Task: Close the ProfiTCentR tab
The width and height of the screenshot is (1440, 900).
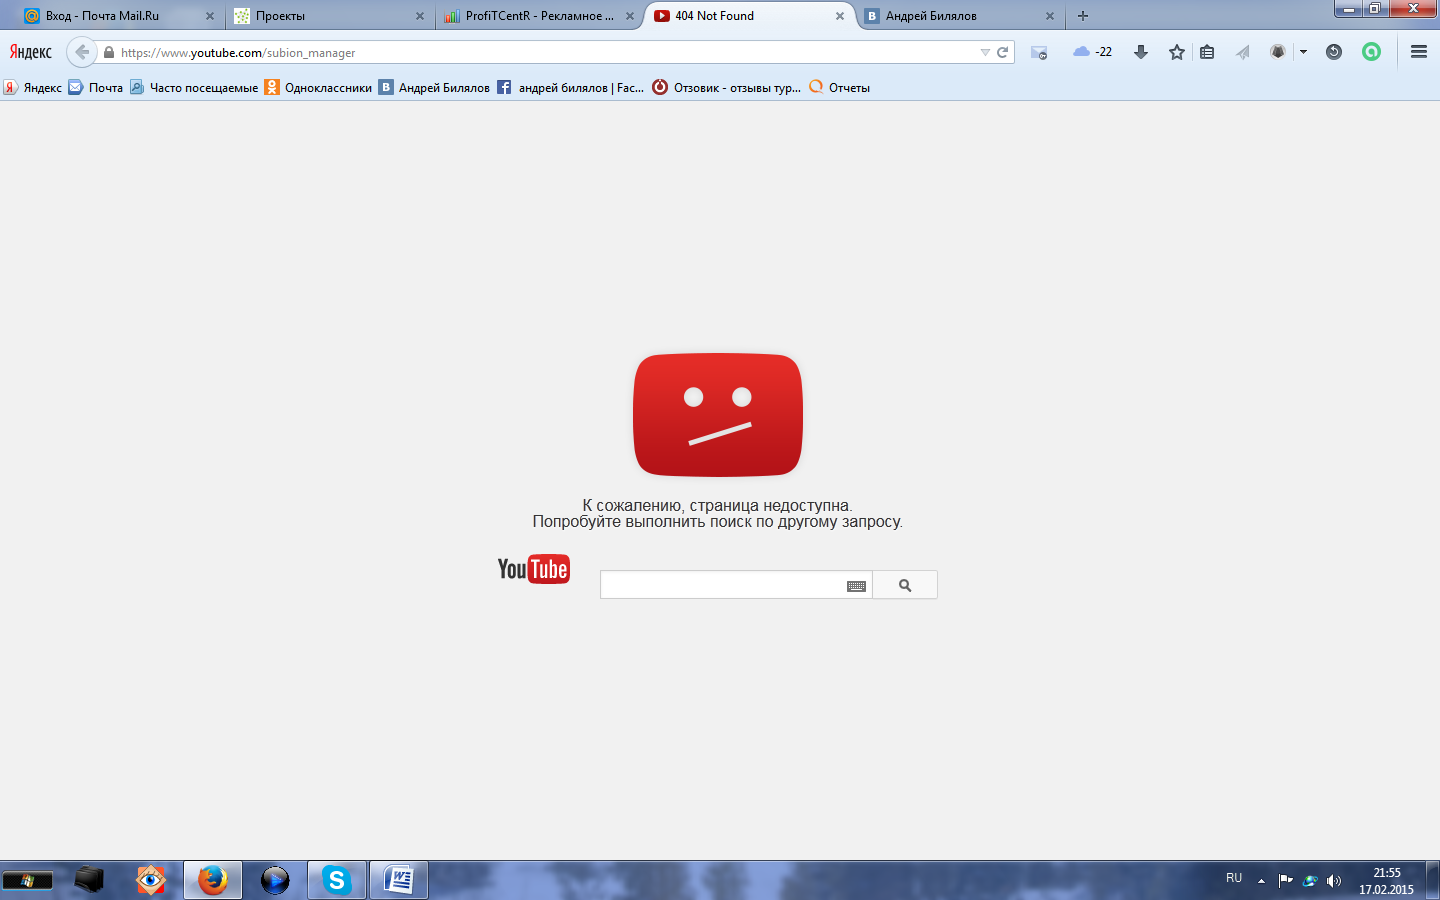Action: (x=630, y=16)
